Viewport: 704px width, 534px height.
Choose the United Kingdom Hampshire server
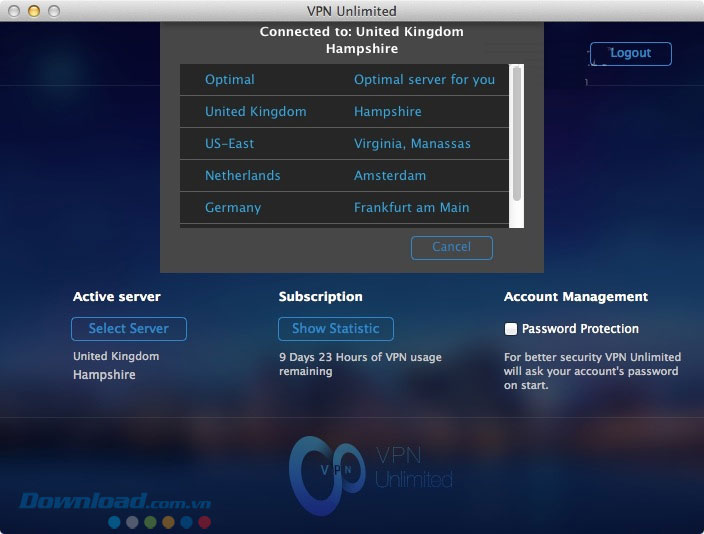[x=344, y=111]
